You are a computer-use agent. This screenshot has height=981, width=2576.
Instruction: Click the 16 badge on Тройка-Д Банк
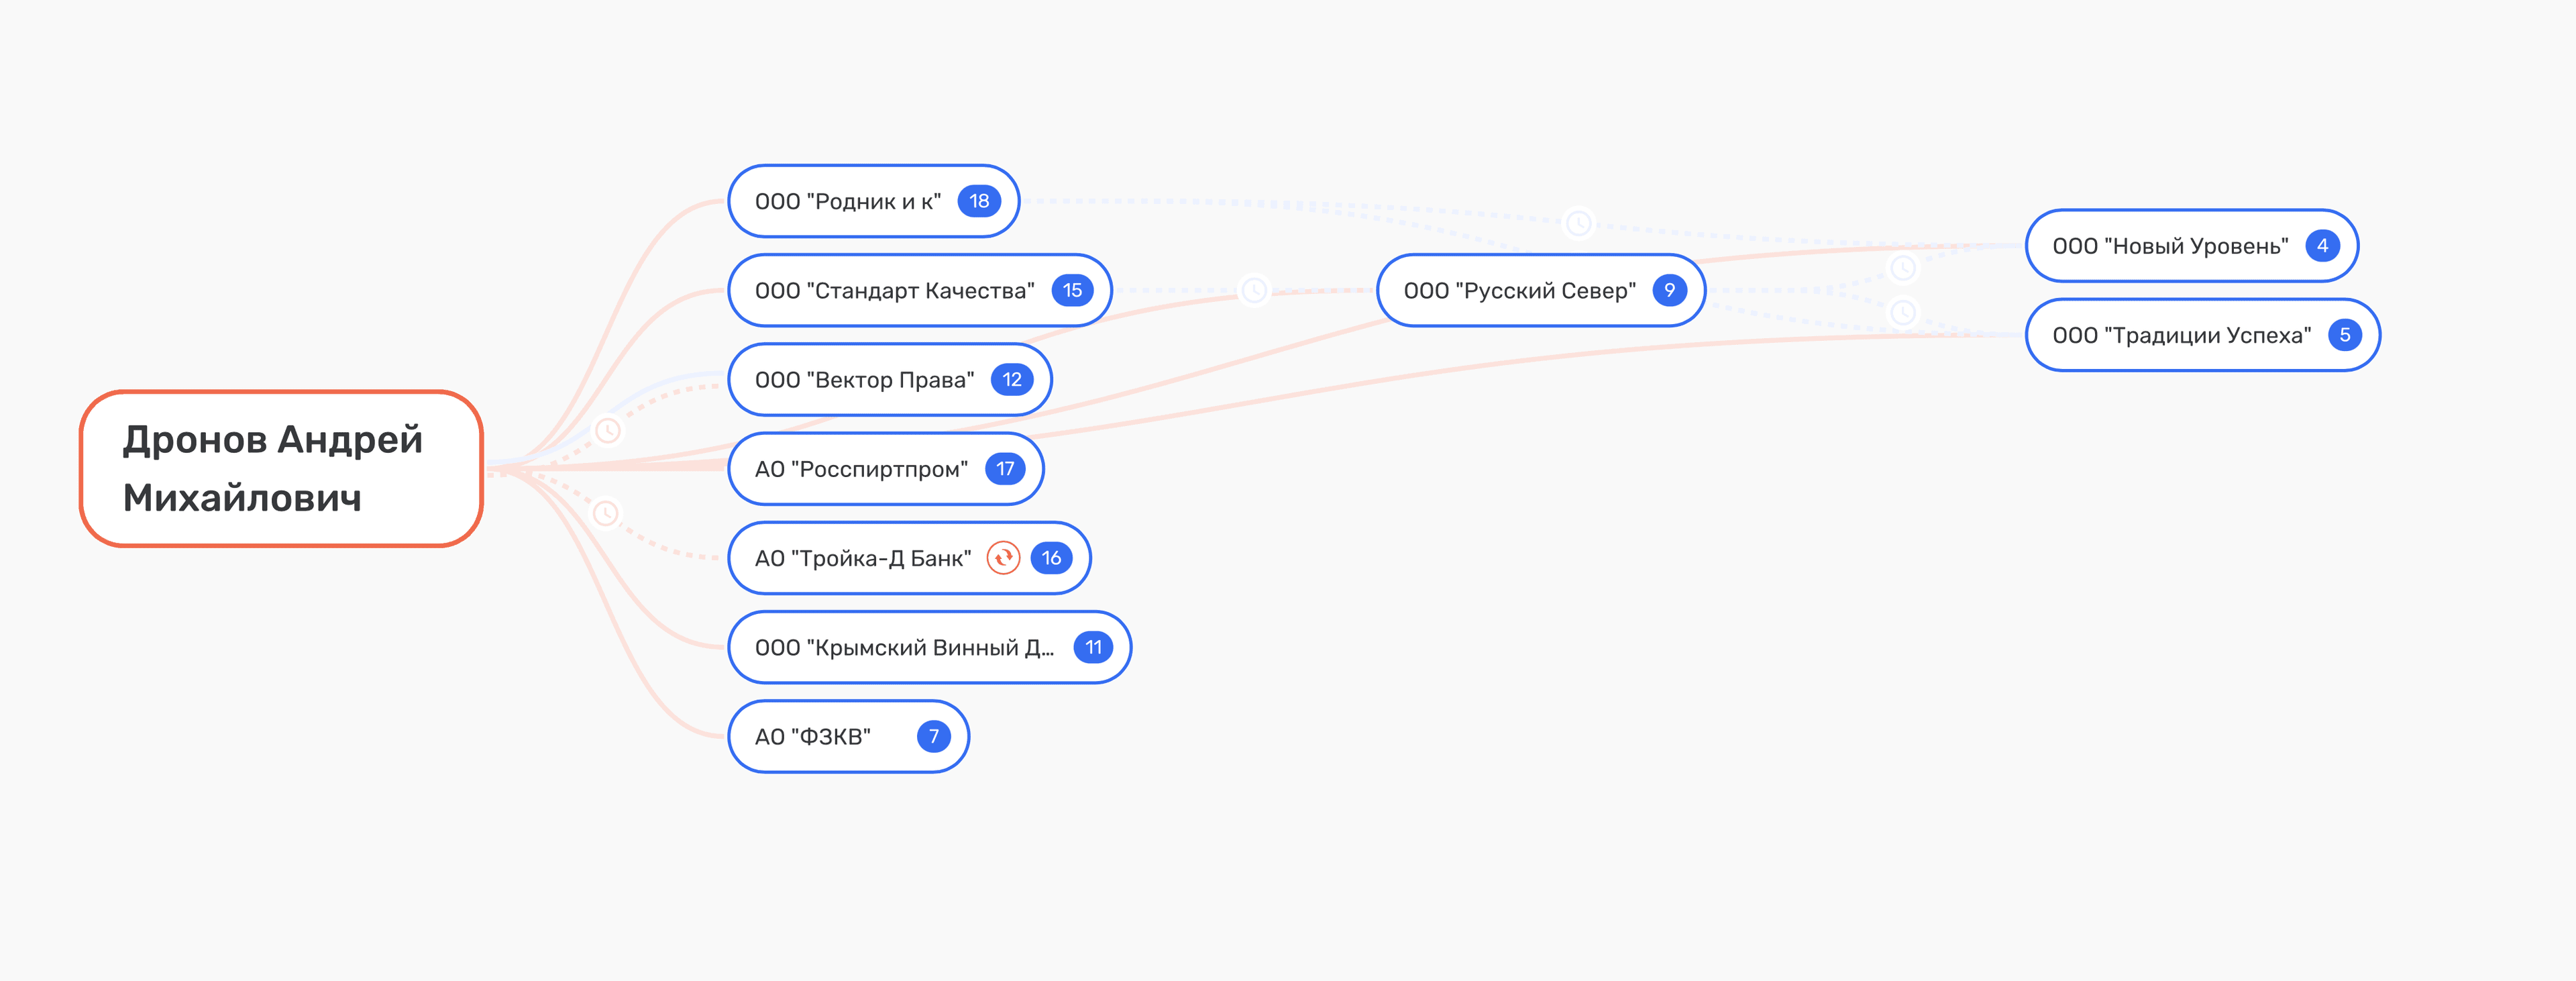coord(1051,558)
